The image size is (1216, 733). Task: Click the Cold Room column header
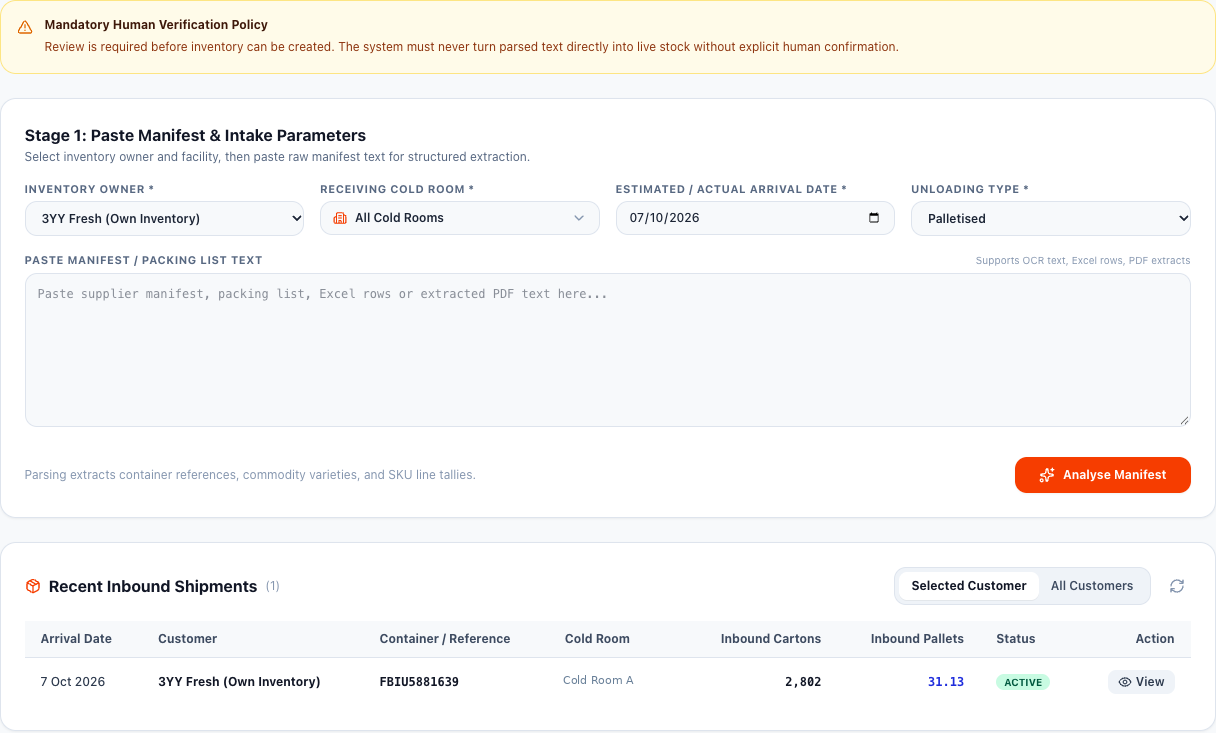click(597, 639)
